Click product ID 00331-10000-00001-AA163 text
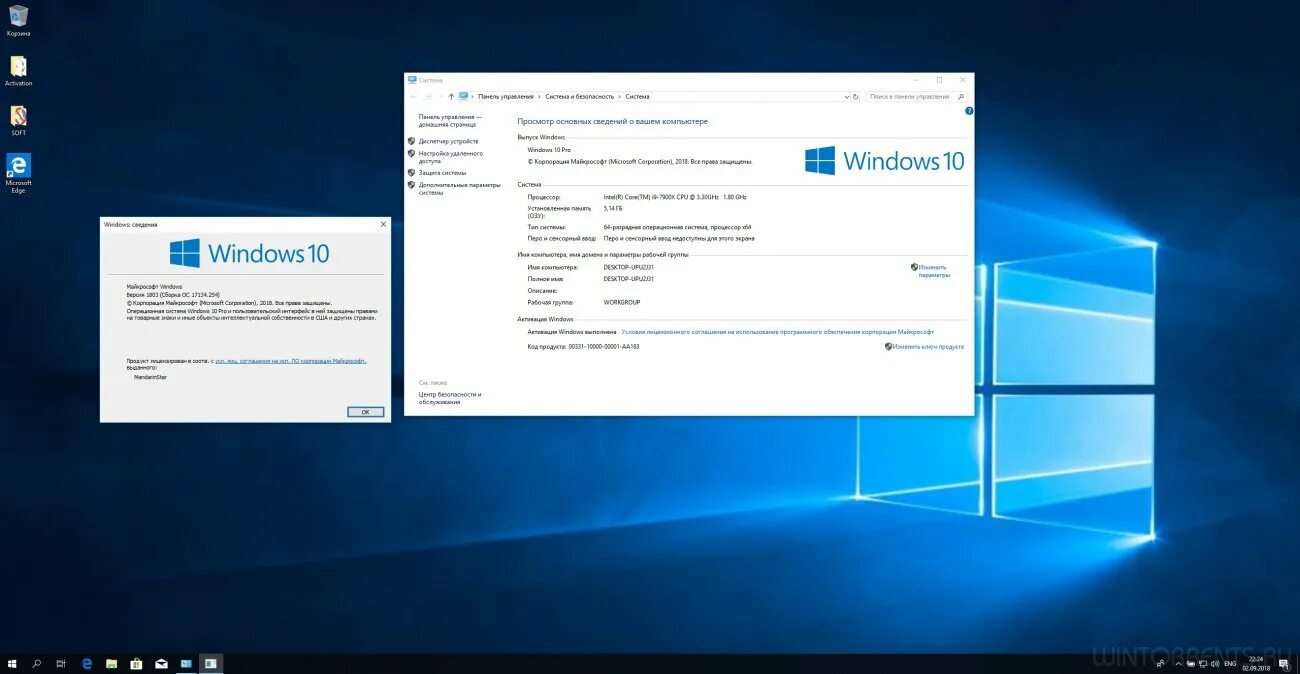This screenshot has height=674, width=1300. 603,346
